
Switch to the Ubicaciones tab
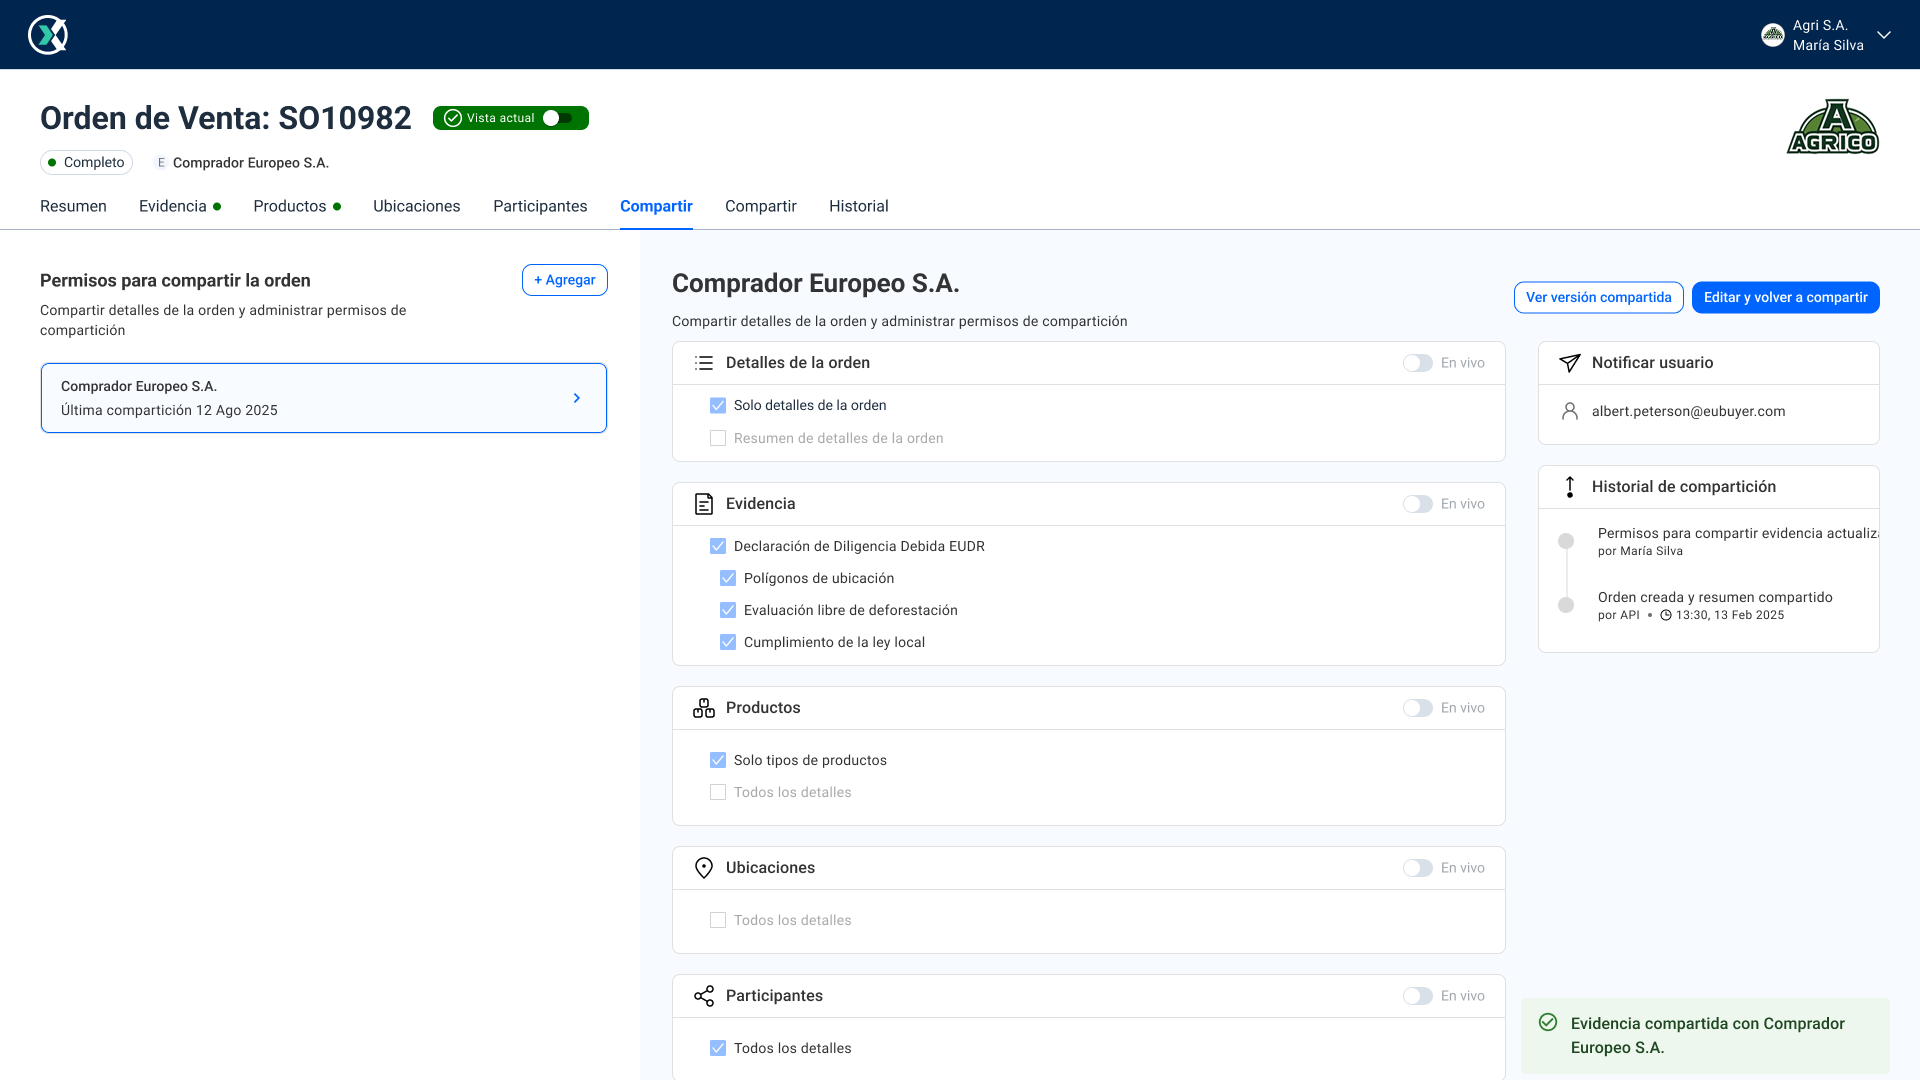[417, 206]
